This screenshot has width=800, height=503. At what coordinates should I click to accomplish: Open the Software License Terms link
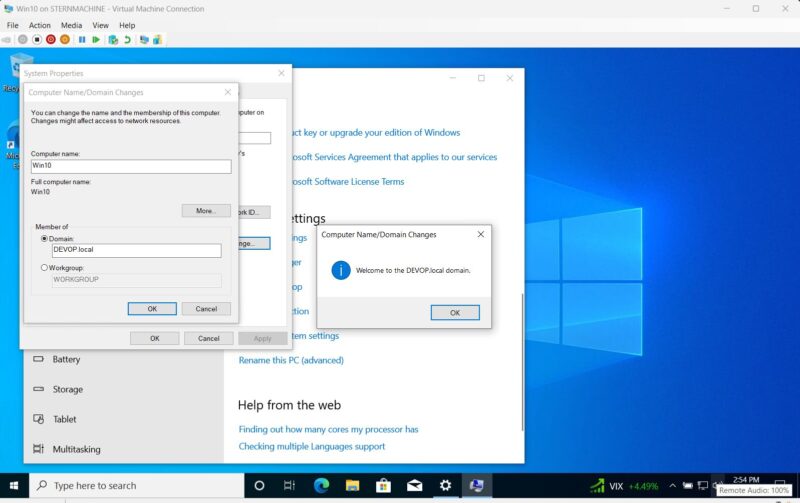click(x=348, y=182)
